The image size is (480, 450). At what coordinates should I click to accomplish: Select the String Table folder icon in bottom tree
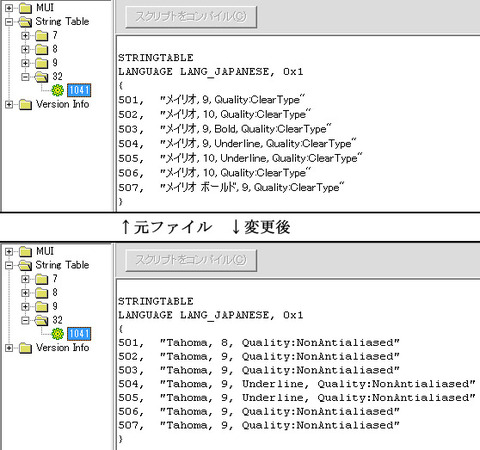25,265
